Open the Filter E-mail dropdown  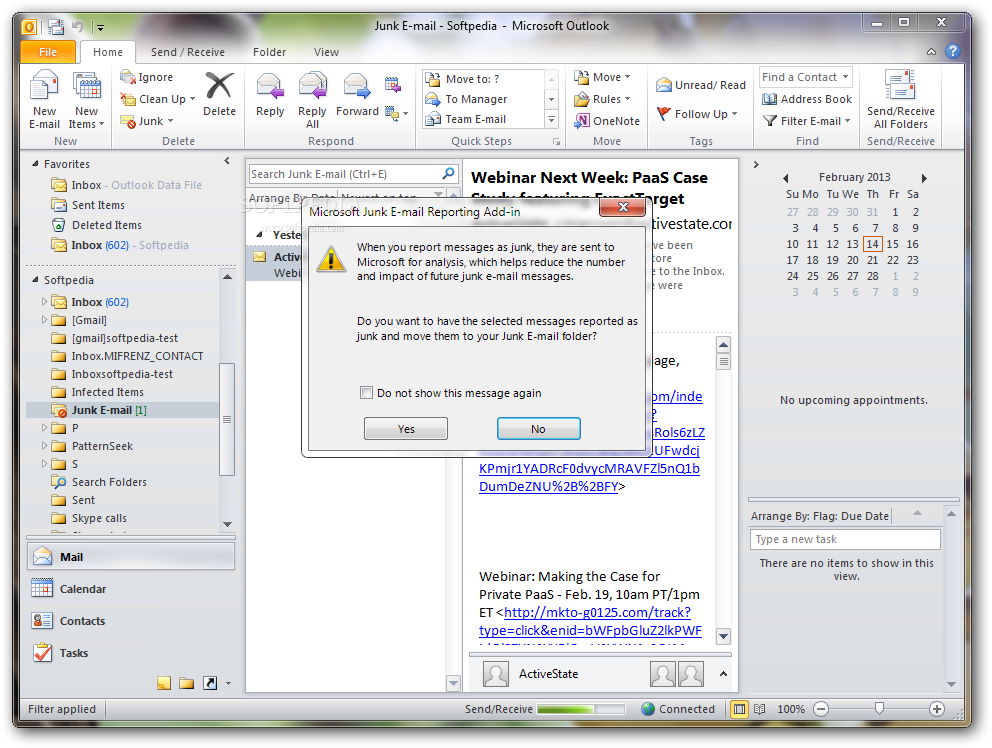[847, 121]
